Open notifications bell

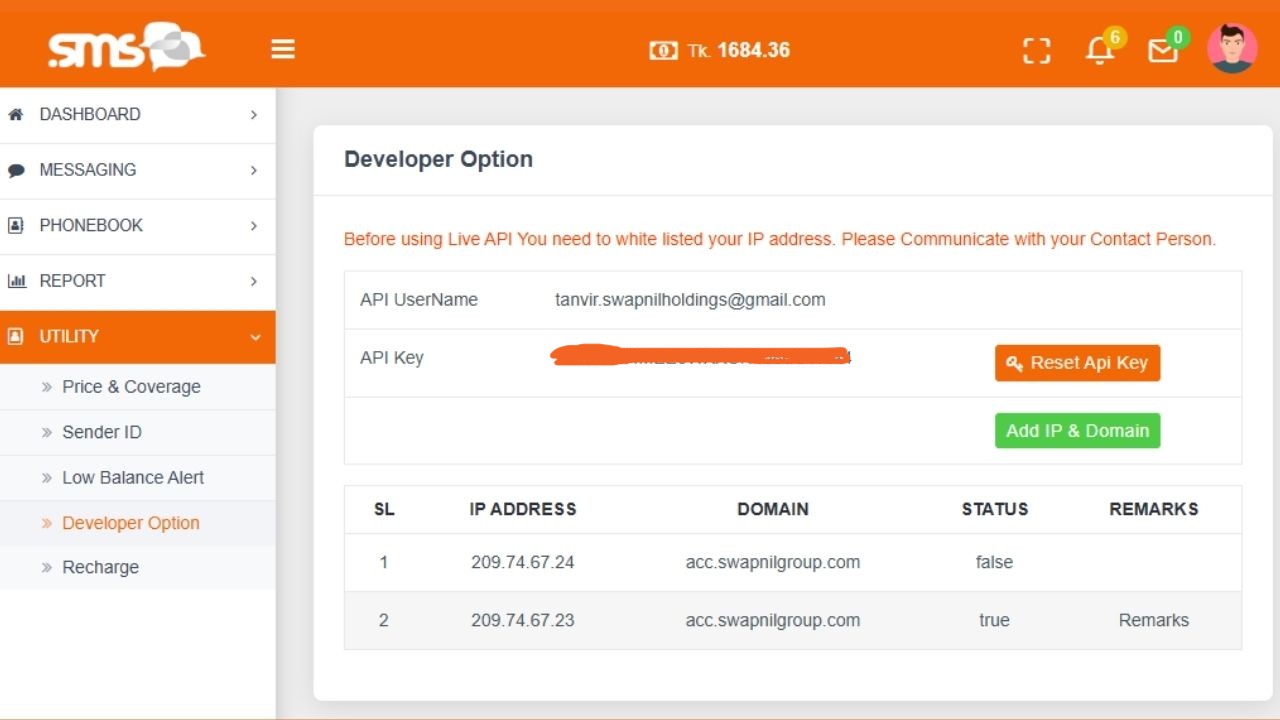[1100, 50]
